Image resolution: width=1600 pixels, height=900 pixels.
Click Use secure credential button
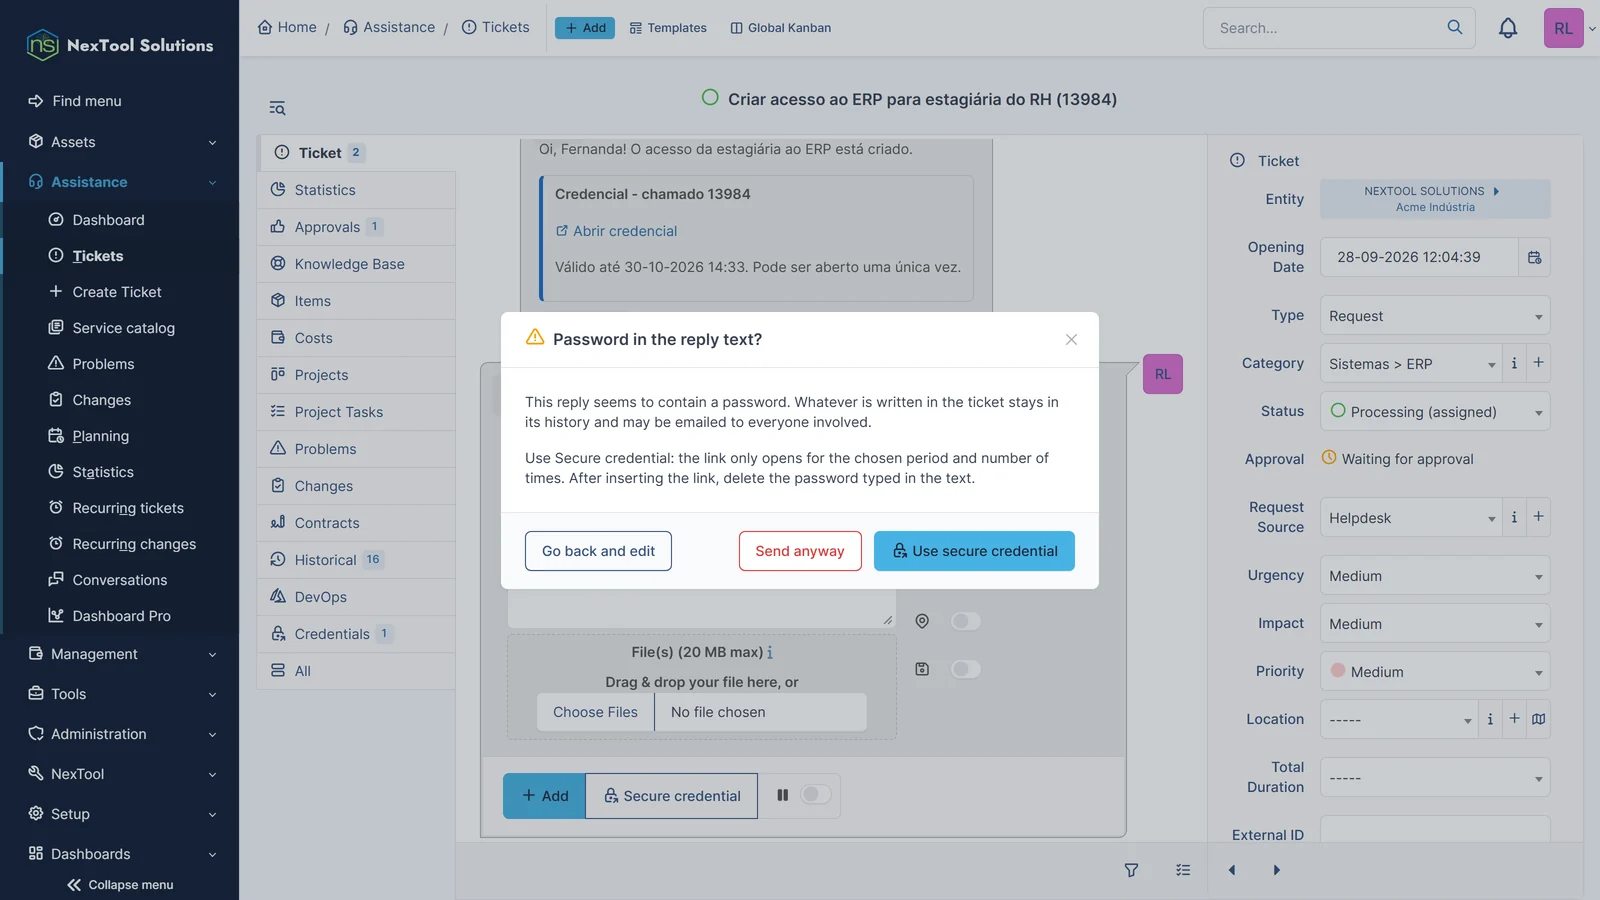[x=974, y=551]
